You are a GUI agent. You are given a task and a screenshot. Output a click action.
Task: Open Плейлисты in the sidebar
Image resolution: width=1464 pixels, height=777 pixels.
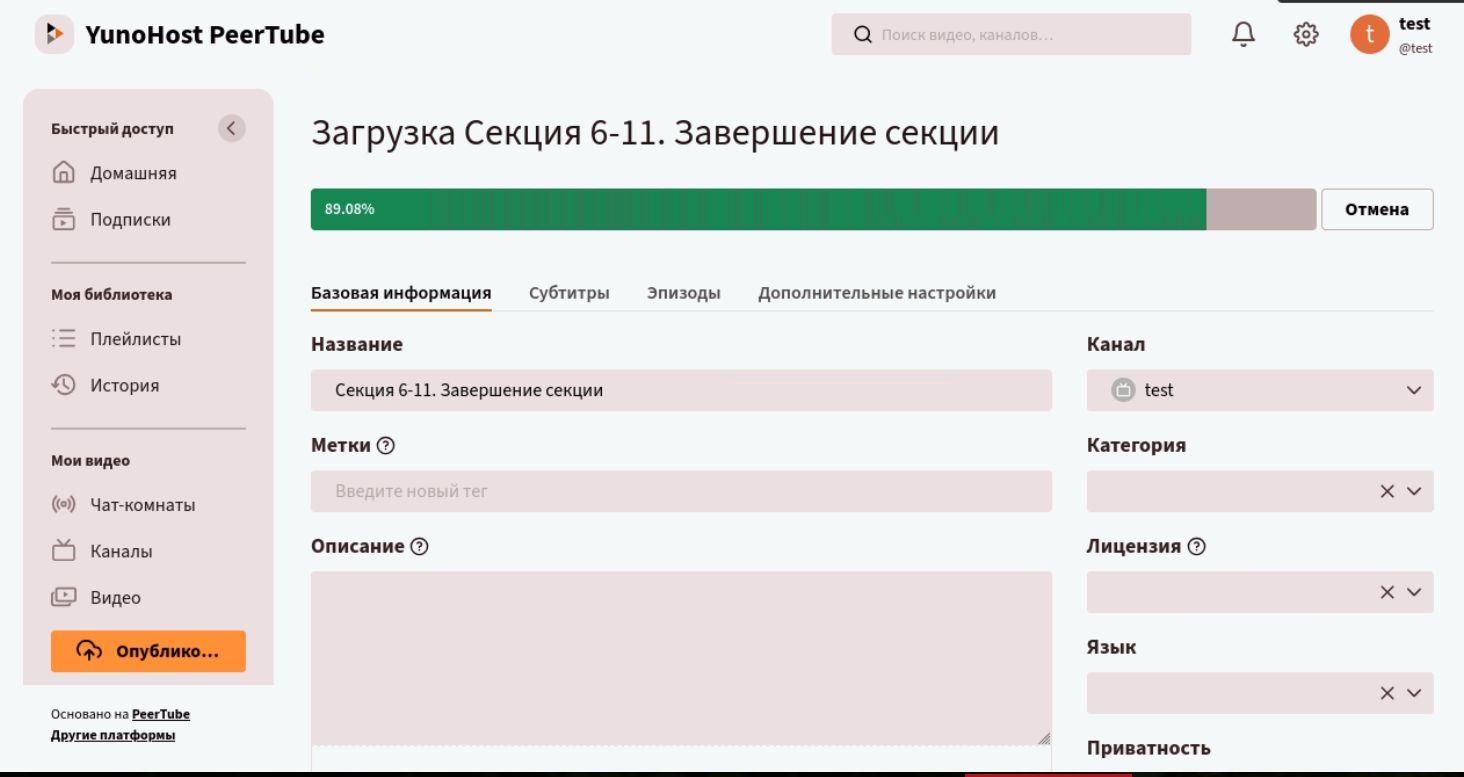[x=135, y=339]
